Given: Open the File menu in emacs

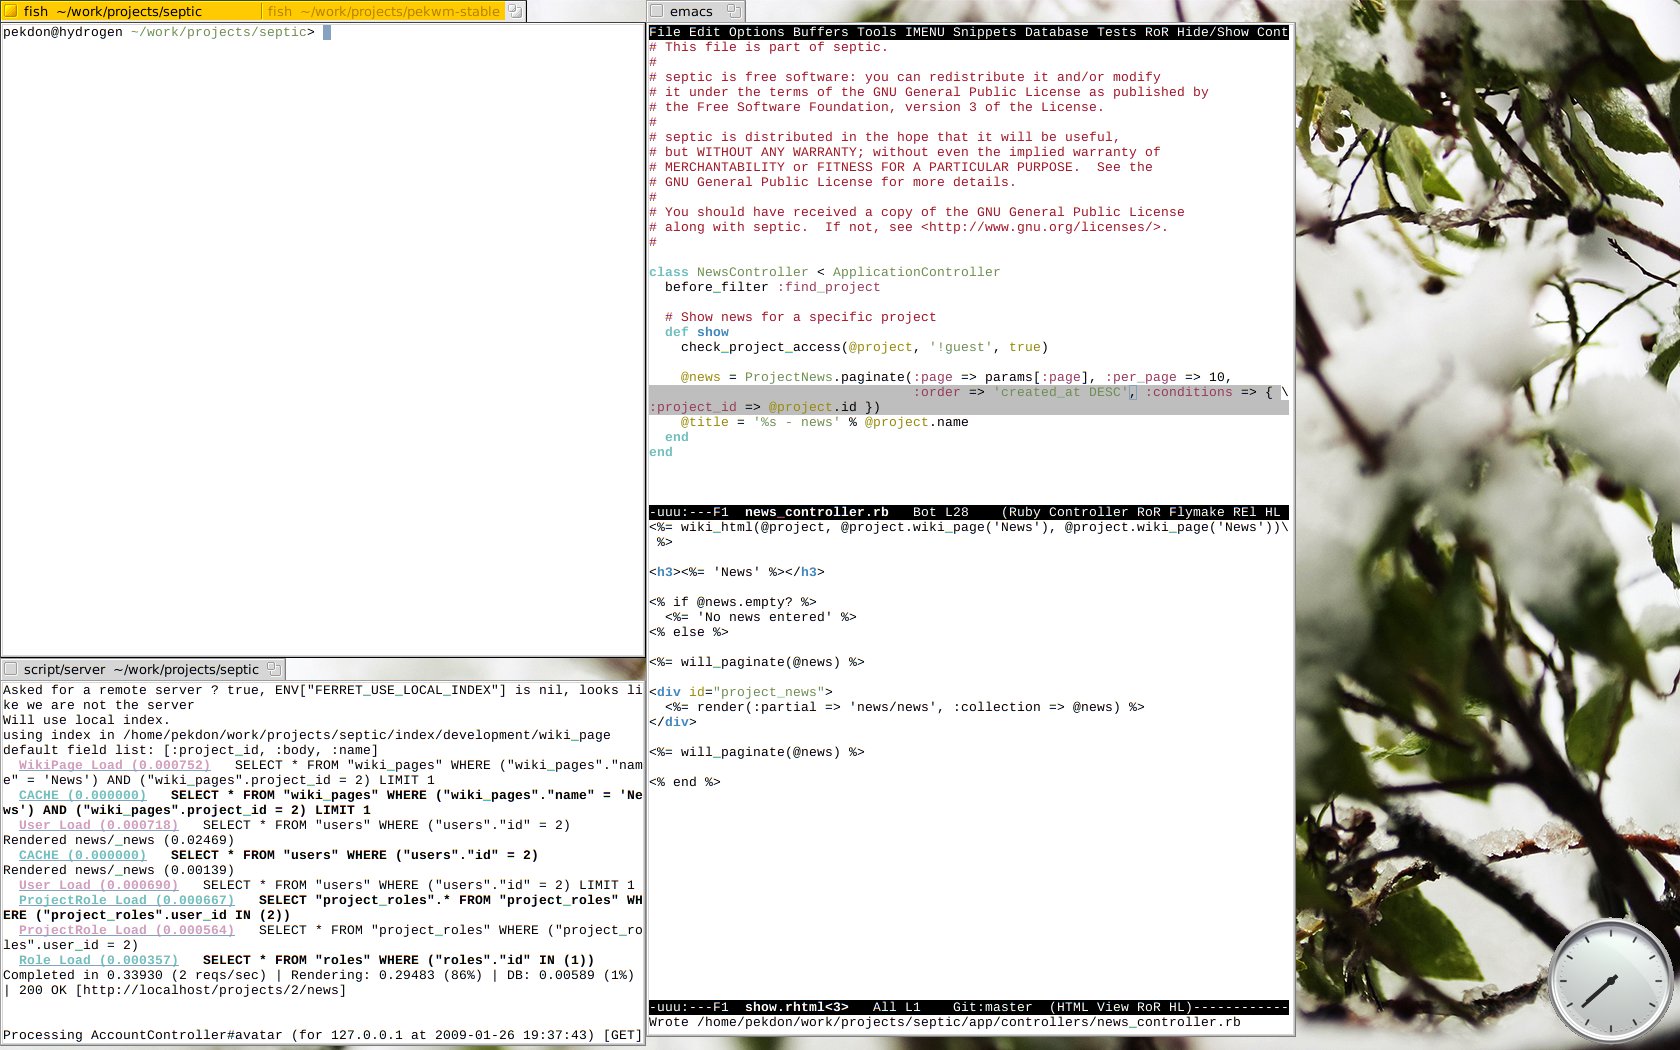Looking at the screenshot, I should (665, 32).
